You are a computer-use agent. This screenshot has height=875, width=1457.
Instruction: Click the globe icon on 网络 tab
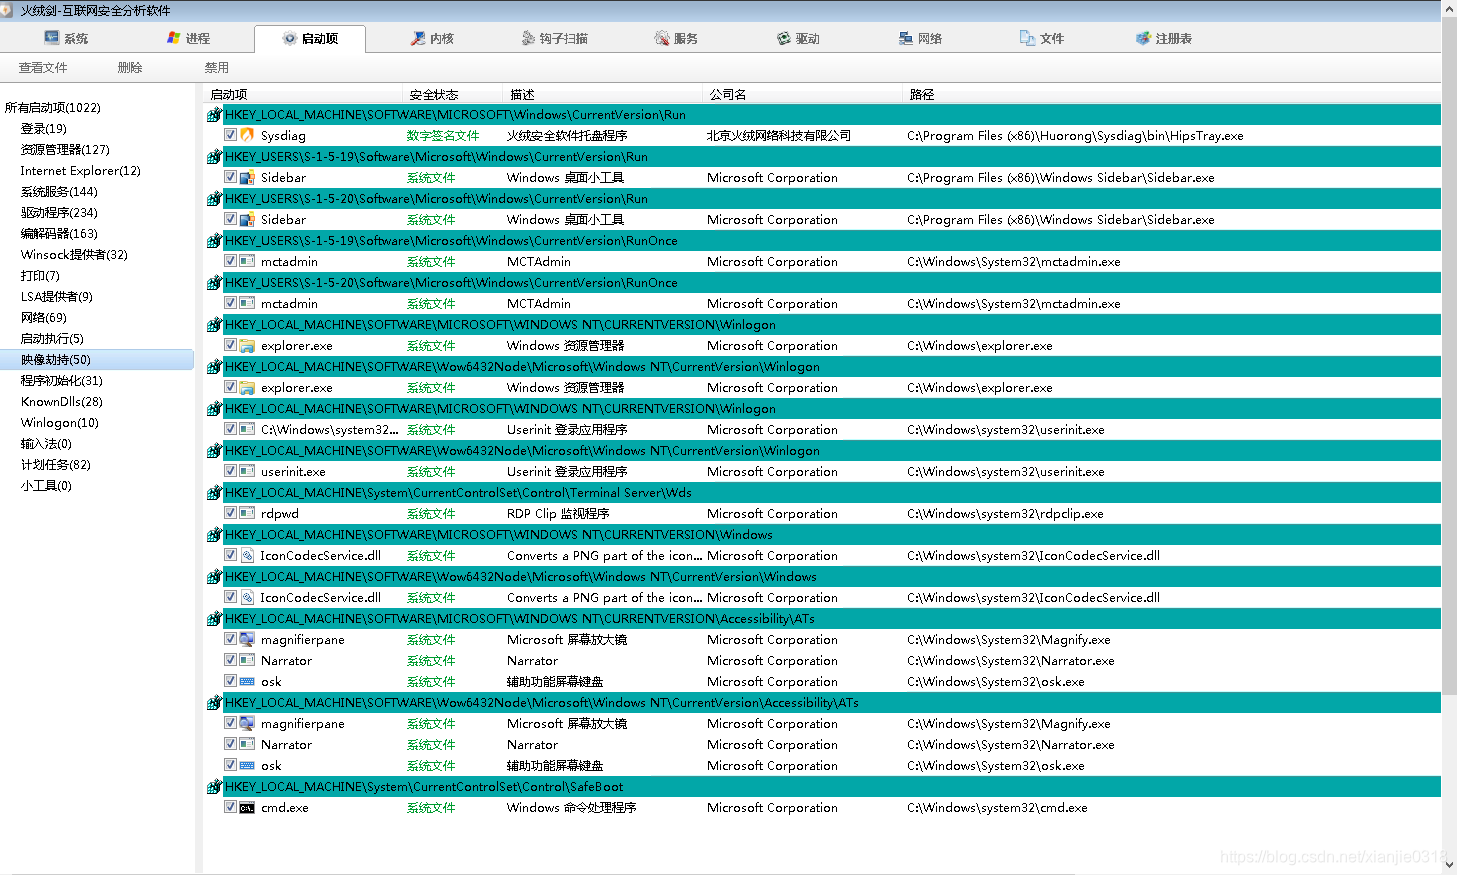[905, 38]
